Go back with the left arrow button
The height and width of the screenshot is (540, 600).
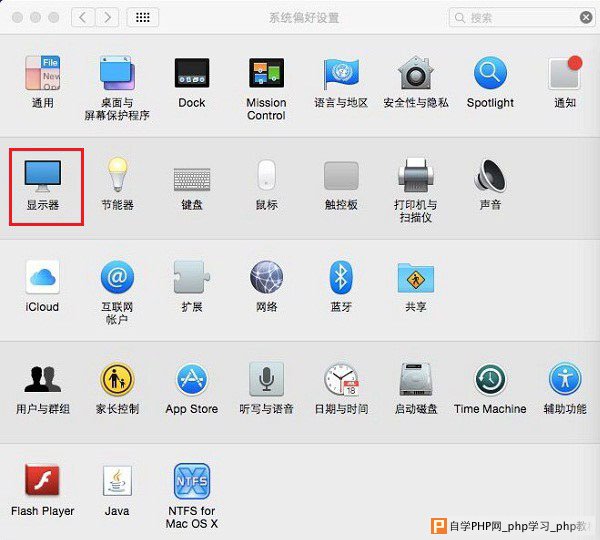coord(82,17)
